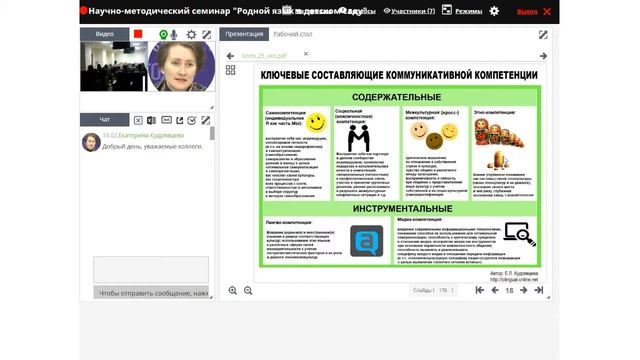Click the red X exit icon

tap(547, 11)
